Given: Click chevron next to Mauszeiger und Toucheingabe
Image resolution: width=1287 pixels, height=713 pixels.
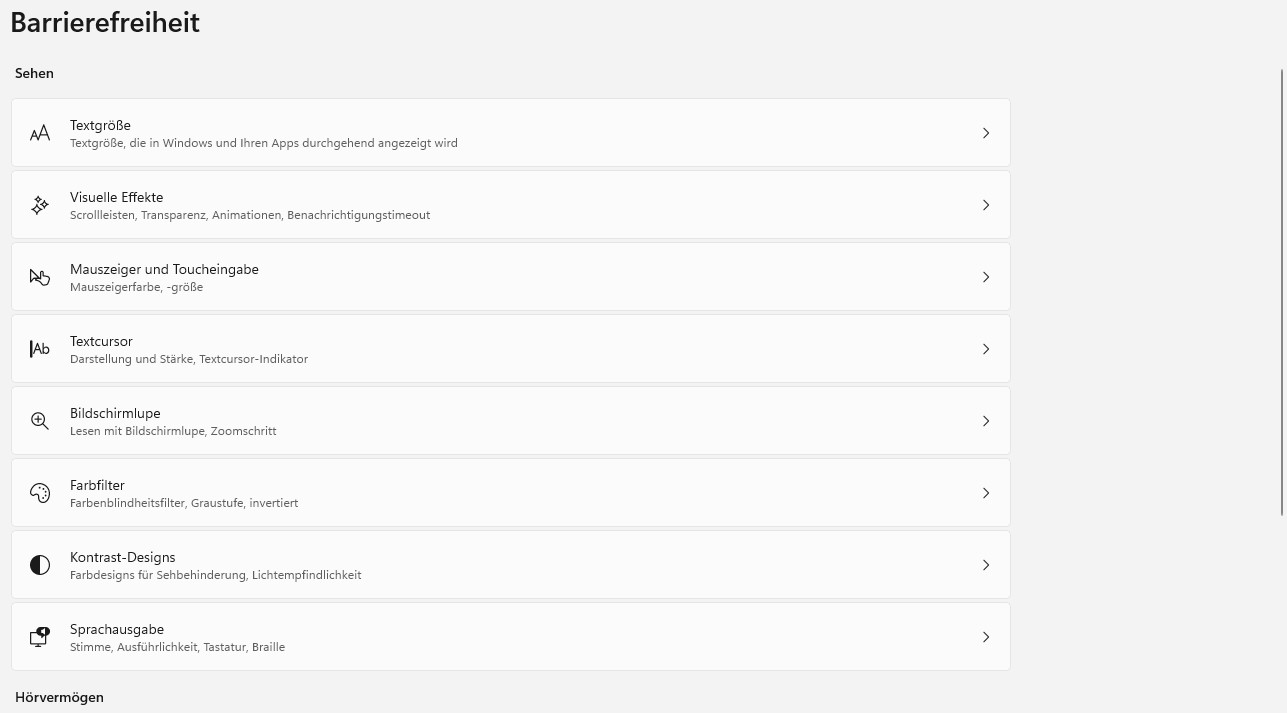Looking at the screenshot, I should [x=986, y=277].
